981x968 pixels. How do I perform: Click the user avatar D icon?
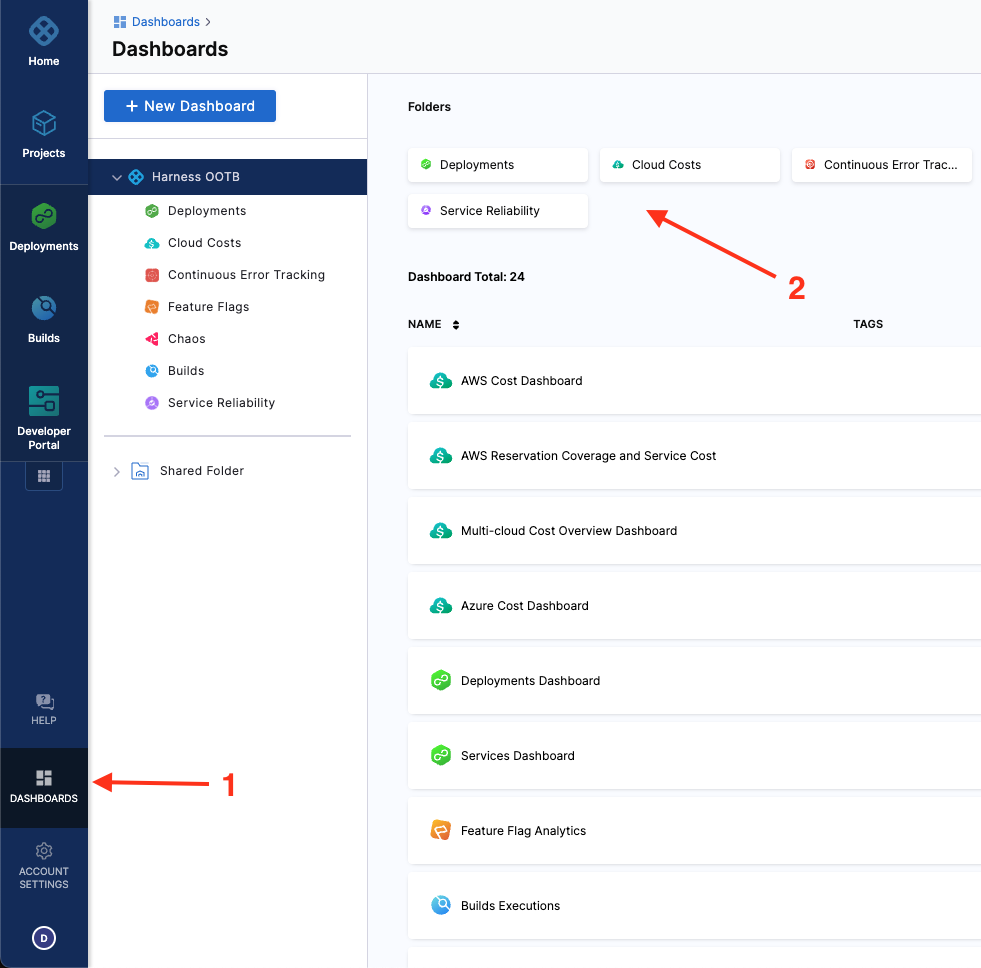[44, 938]
